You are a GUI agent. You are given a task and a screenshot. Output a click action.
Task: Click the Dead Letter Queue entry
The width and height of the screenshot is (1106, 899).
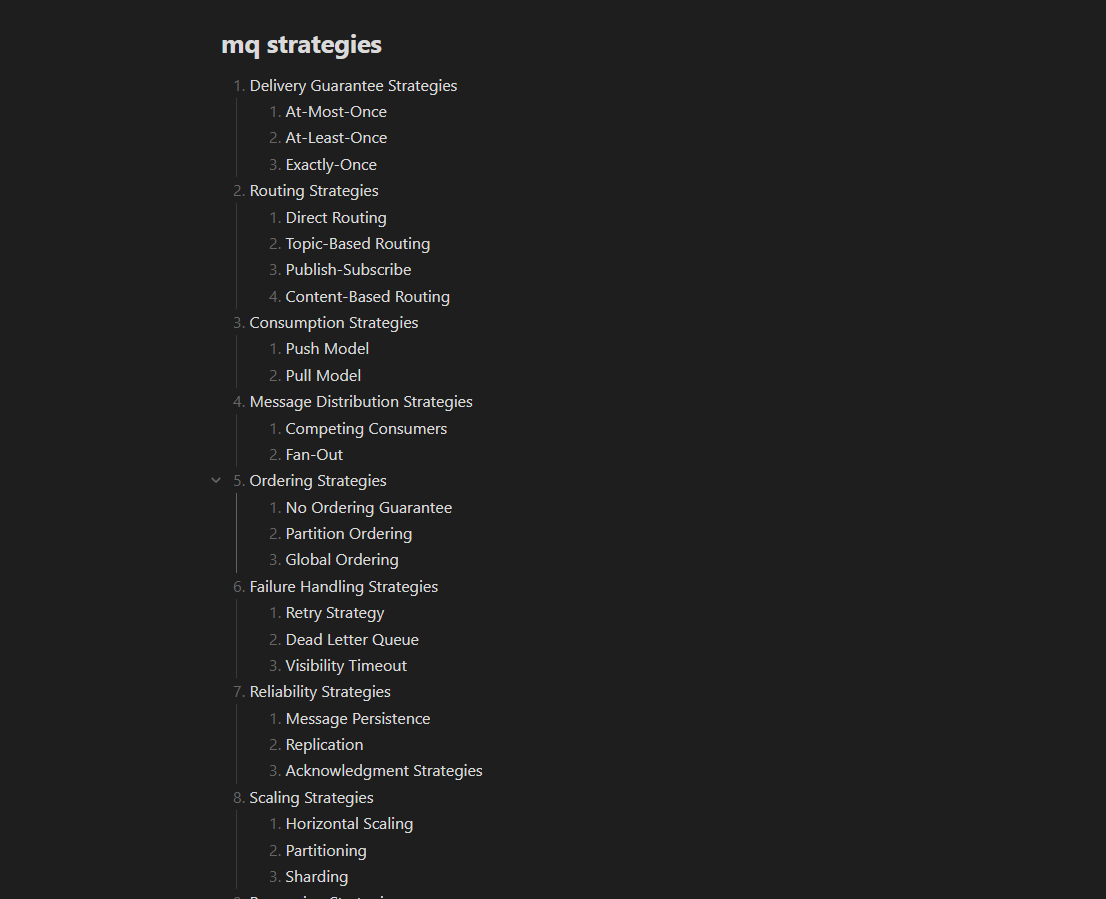352,640
